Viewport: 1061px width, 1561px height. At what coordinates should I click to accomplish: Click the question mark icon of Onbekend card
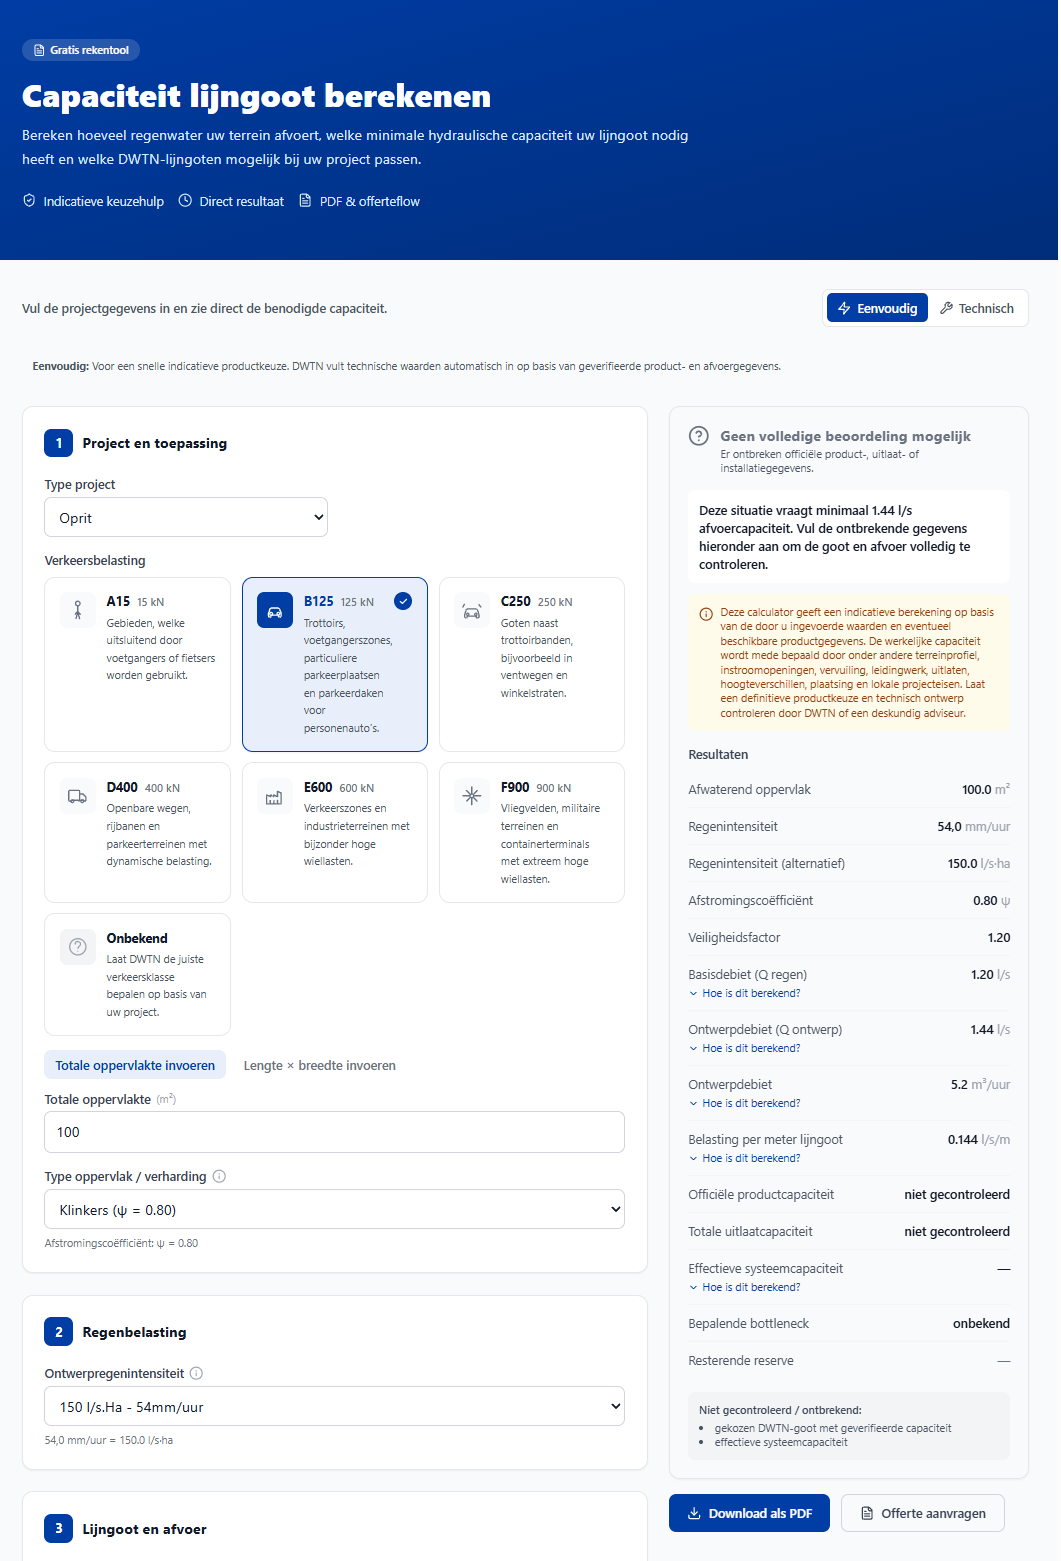pos(78,947)
